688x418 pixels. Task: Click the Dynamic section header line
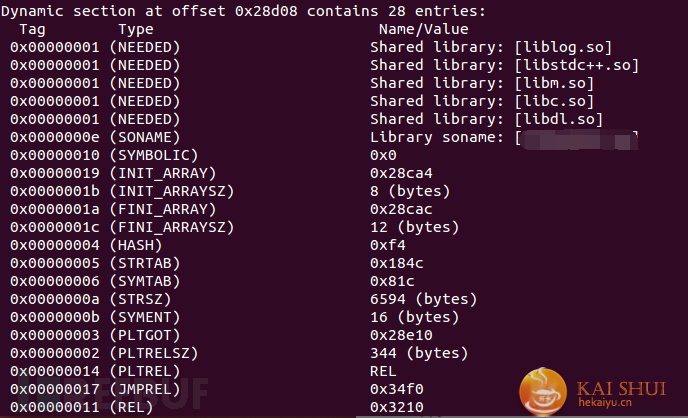pyautogui.click(x=244, y=11)
